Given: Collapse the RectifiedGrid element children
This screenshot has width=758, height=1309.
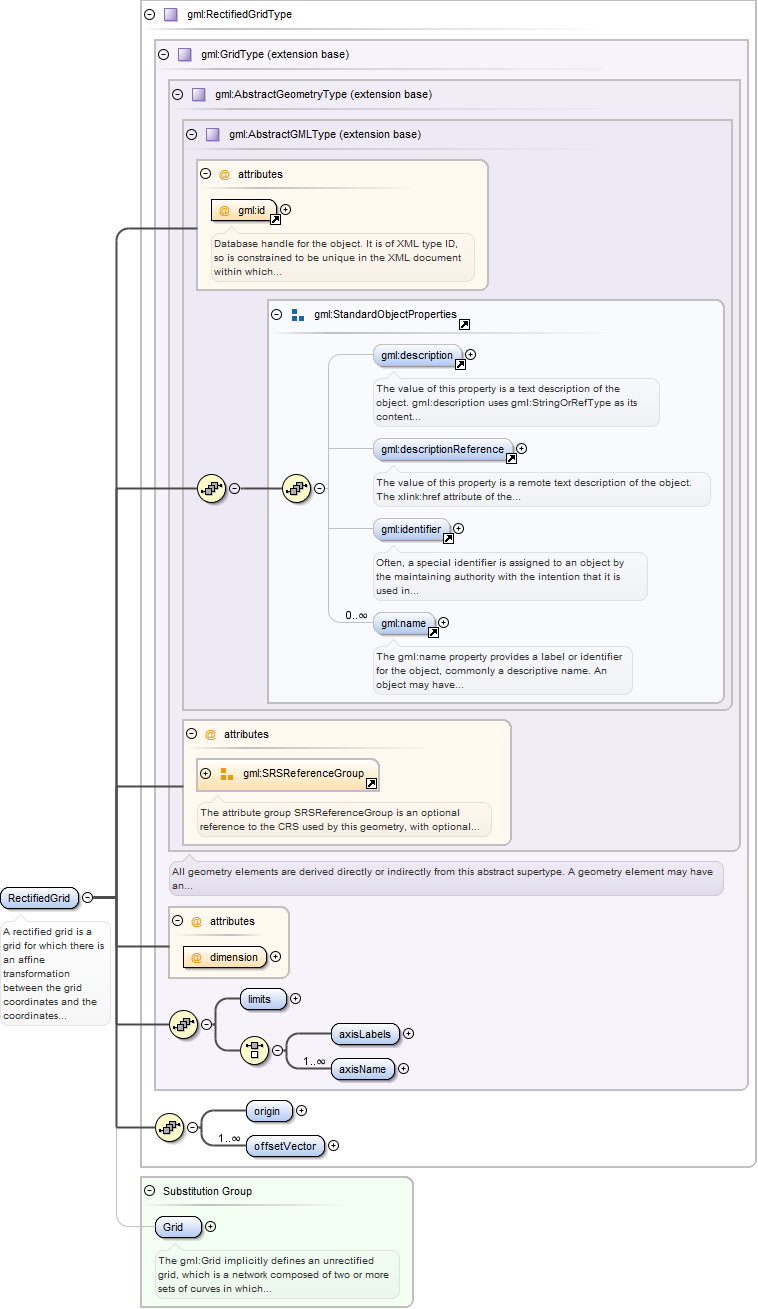Looking at the screenshot, I should pos(88,898).
